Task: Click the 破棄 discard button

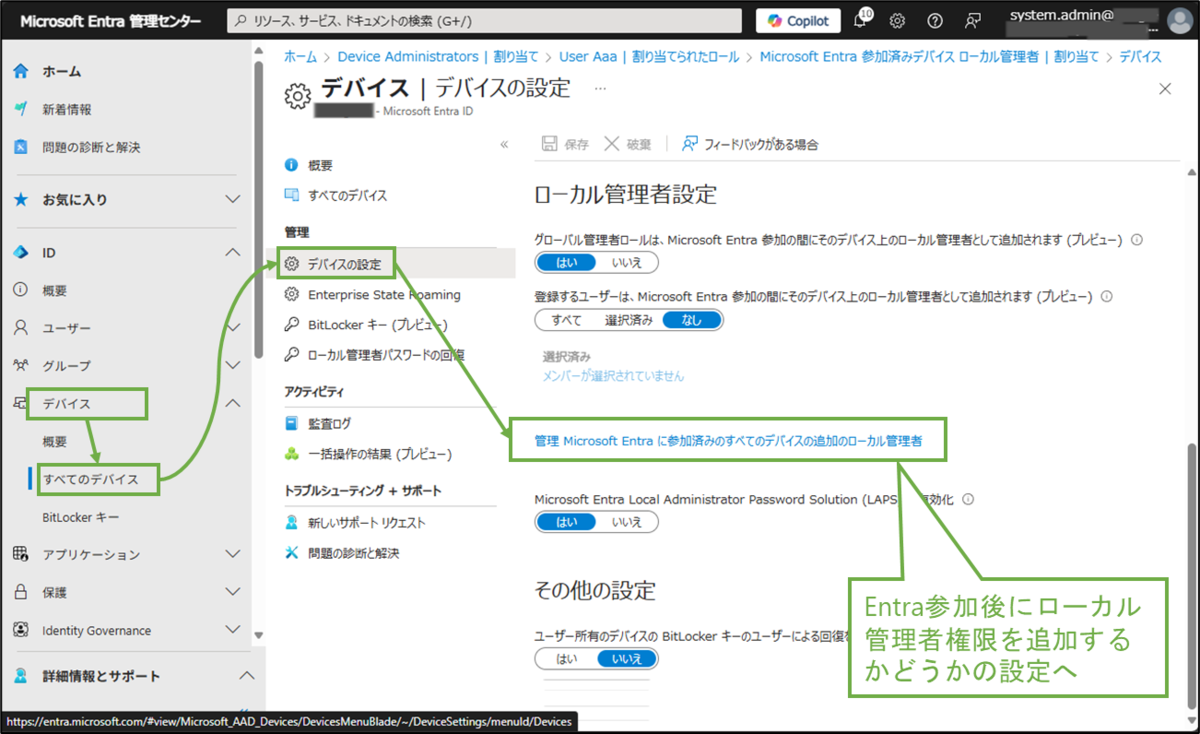Action: pos(627,144)
